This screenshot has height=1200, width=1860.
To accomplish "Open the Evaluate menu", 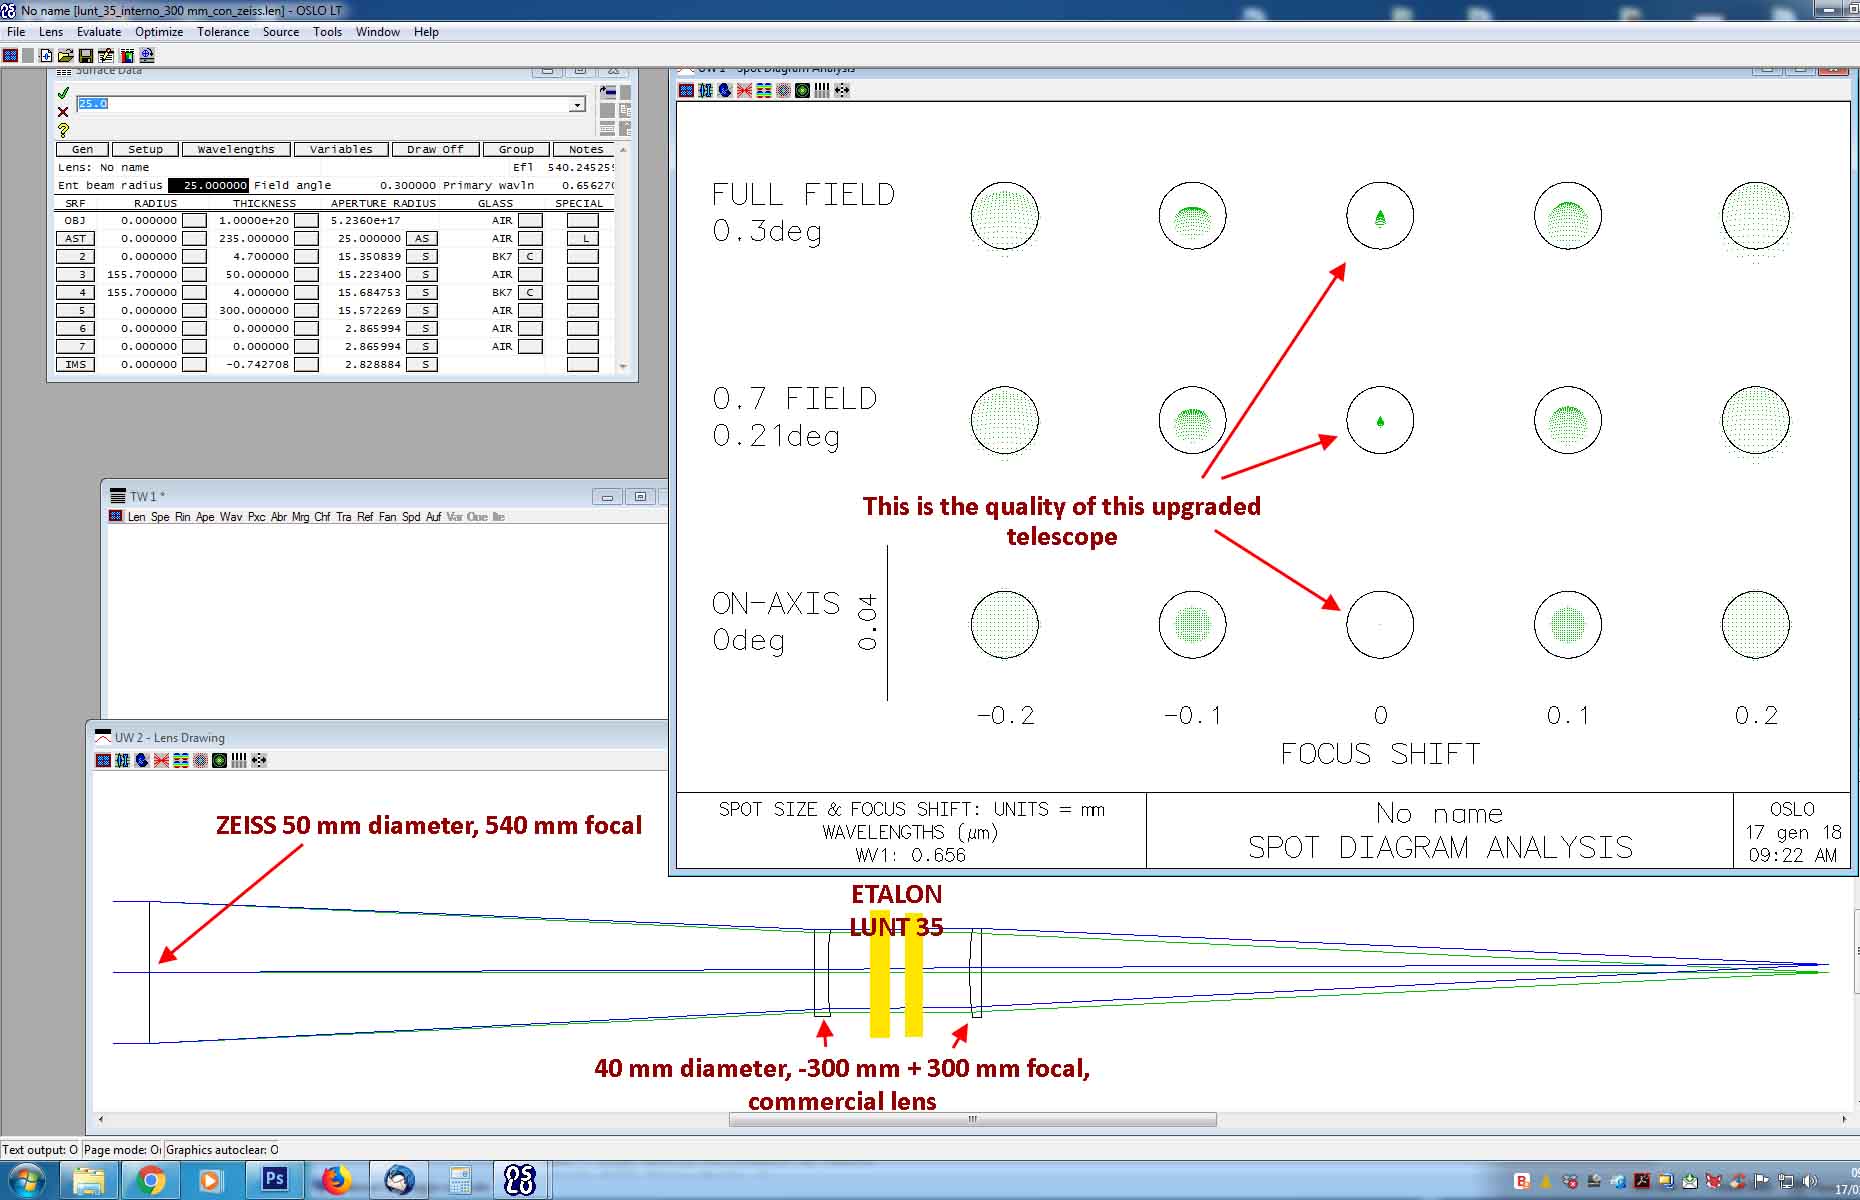I will [99, 32].
